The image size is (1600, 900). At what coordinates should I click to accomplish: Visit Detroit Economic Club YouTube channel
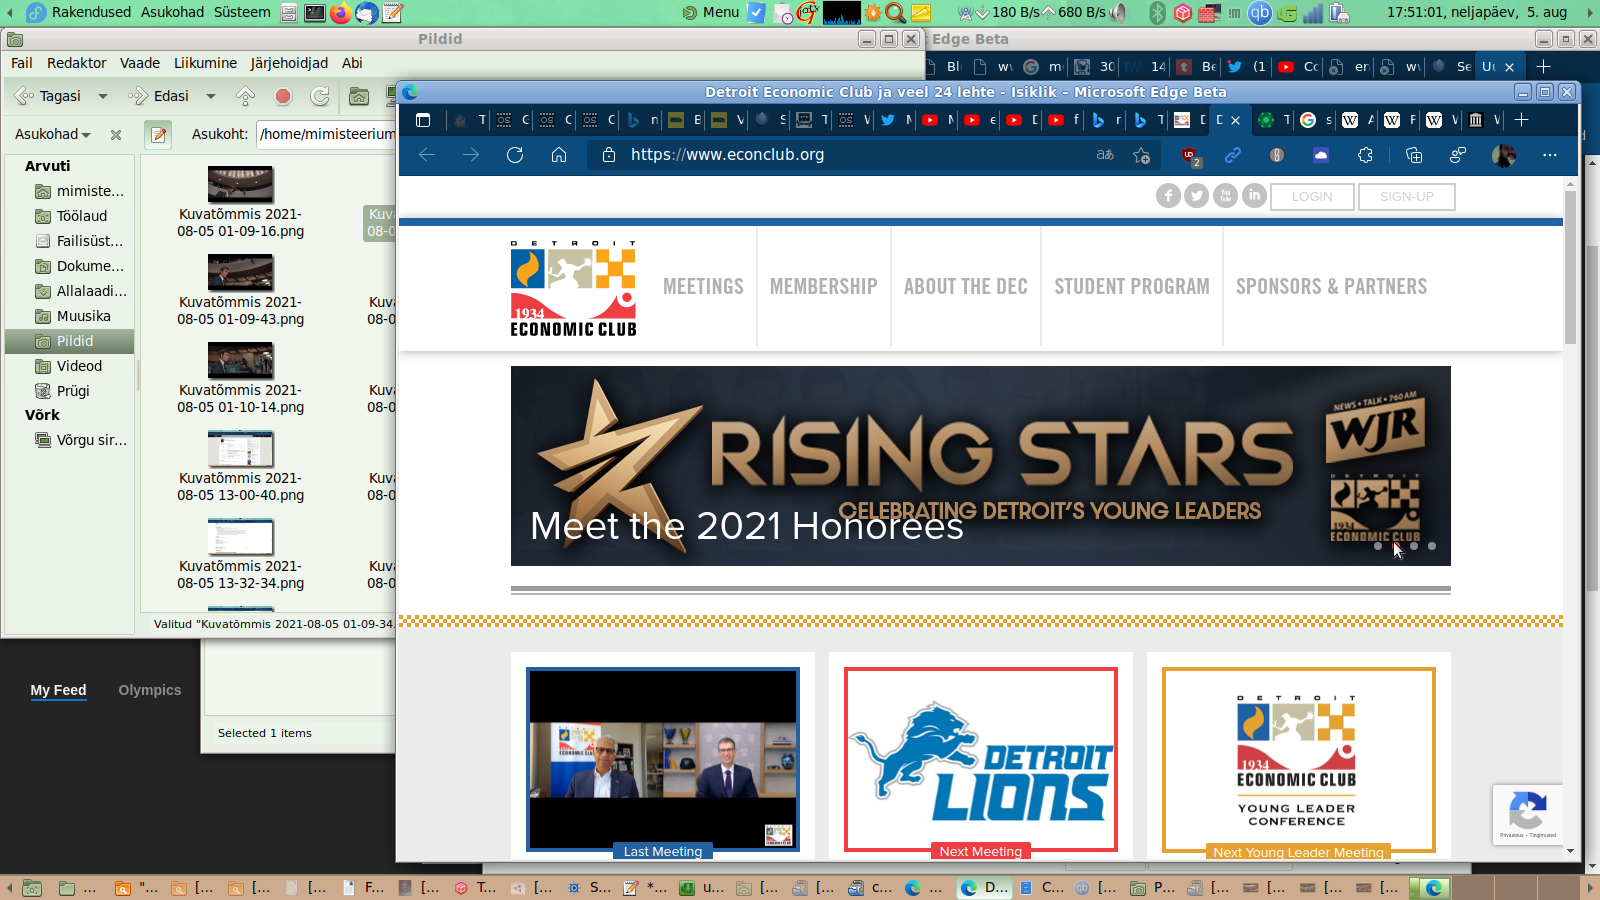(x=1225, y=196)
